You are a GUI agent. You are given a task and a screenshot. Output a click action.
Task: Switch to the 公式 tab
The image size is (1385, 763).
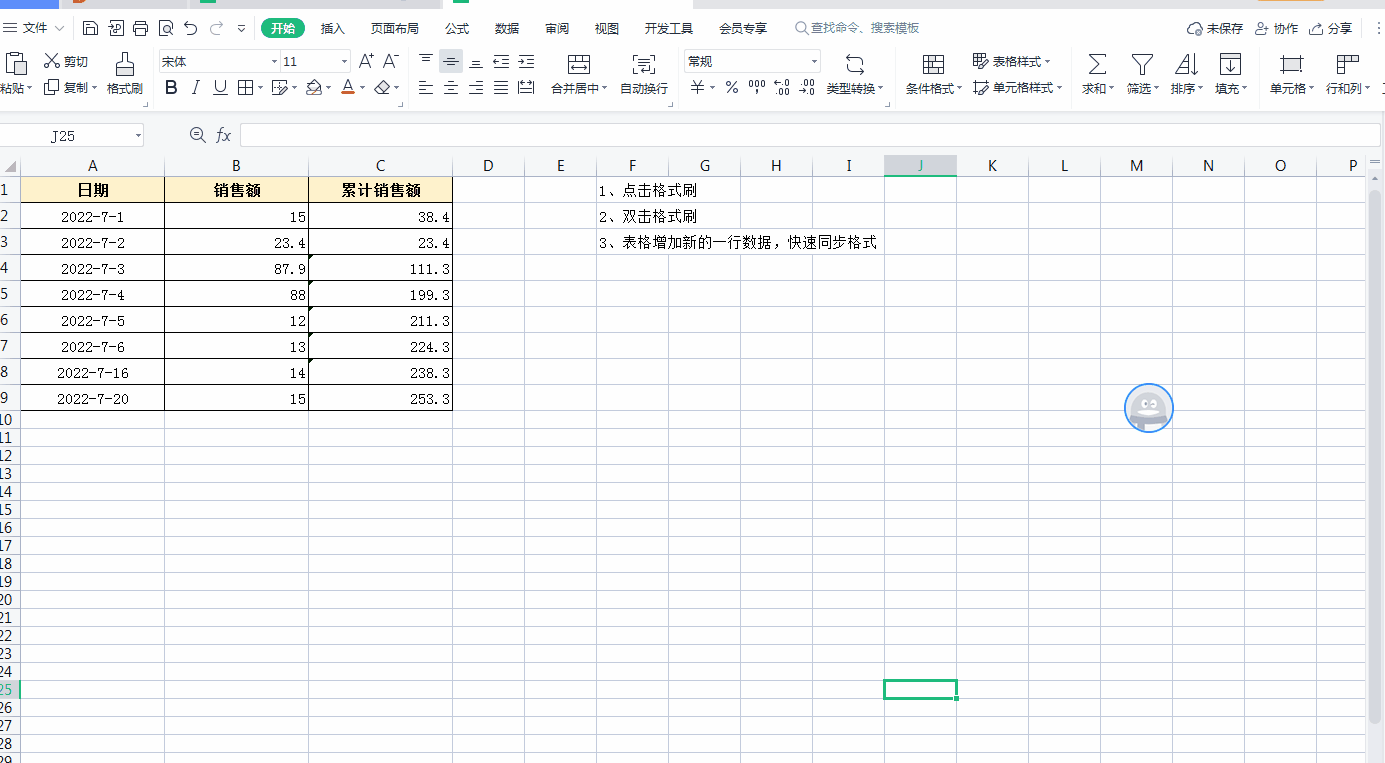(x=457, y=29)
